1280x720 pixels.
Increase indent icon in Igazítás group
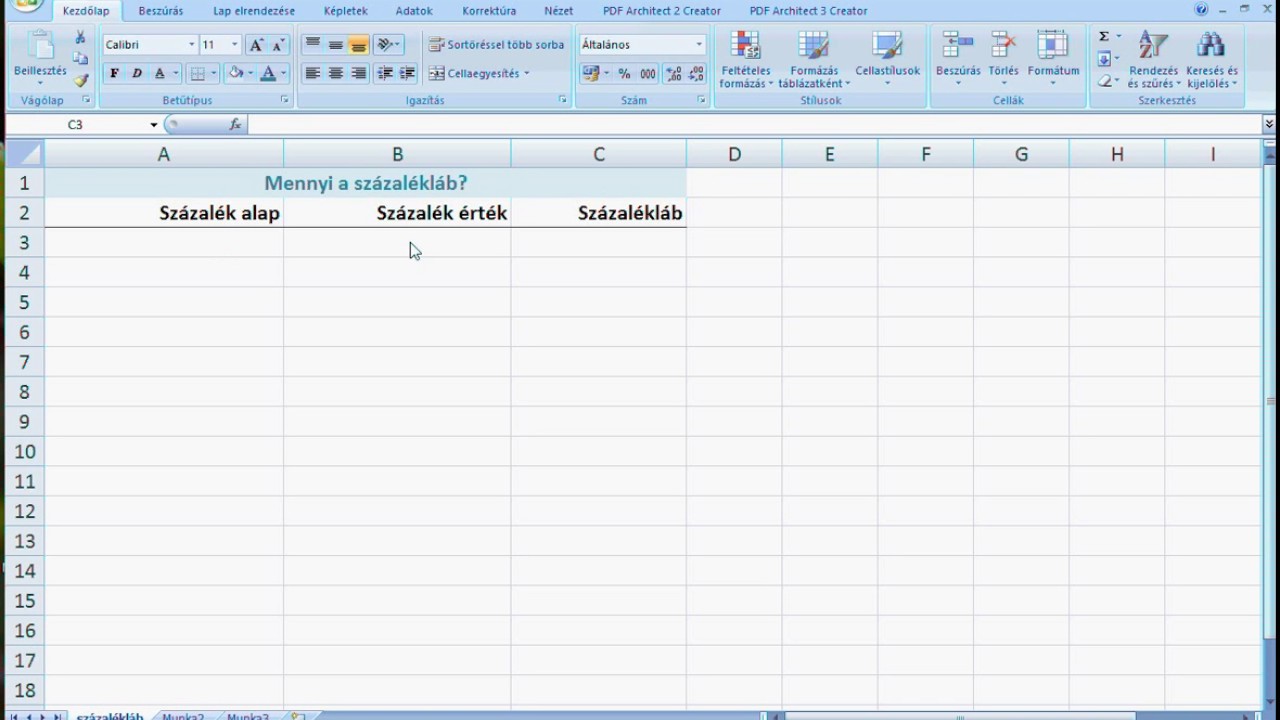(x=407, y=73)
